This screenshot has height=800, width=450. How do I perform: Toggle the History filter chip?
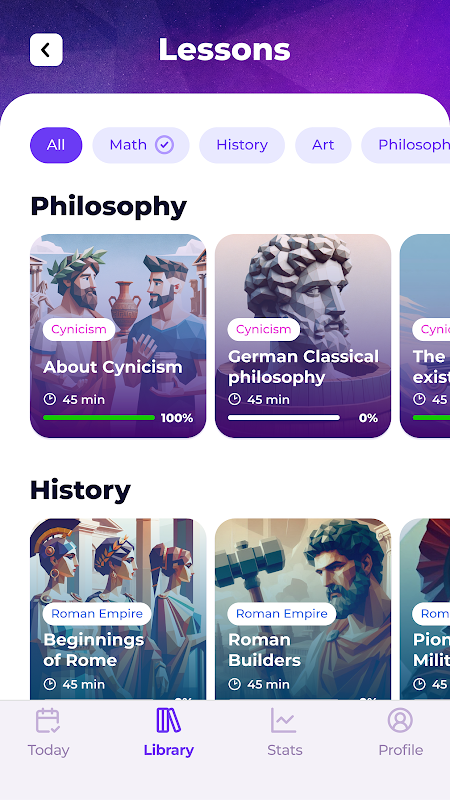pyautogui.click(x=242, y=145)
